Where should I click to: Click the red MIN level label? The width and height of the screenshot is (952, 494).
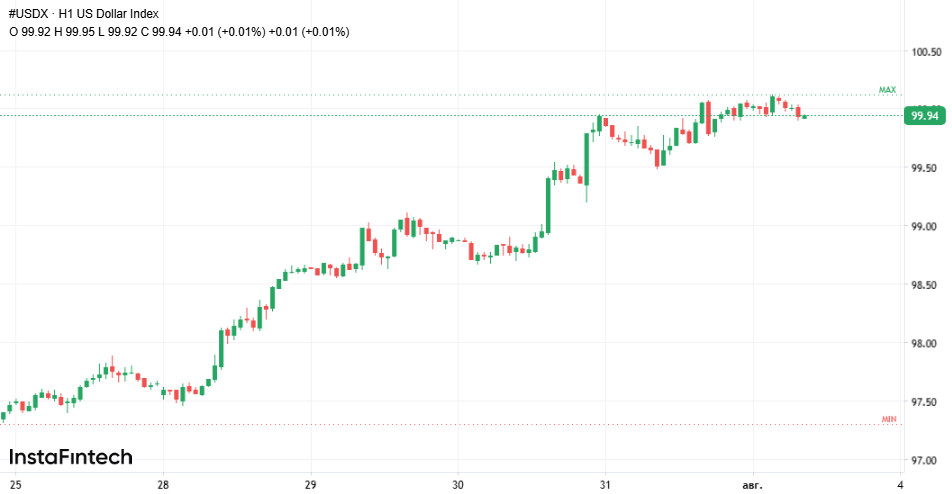pos(889,419)
